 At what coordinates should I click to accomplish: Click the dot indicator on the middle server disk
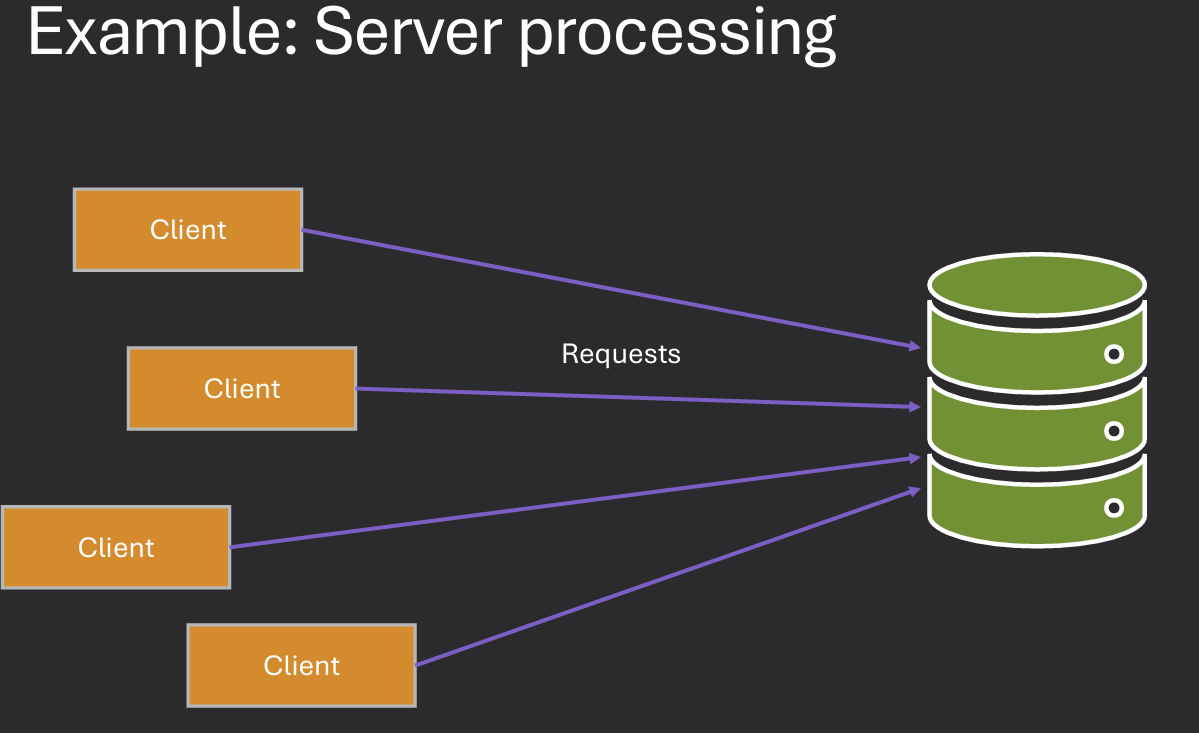click(x=1113, y=432)
